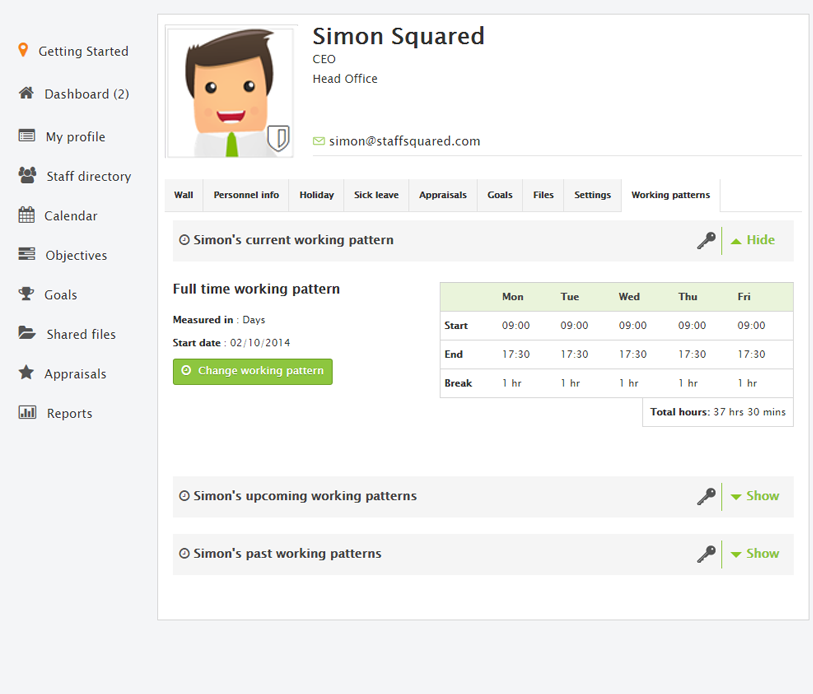Click the simon@staffsquared.com email link
813x694 pixels.
click(x=404, y=141)
